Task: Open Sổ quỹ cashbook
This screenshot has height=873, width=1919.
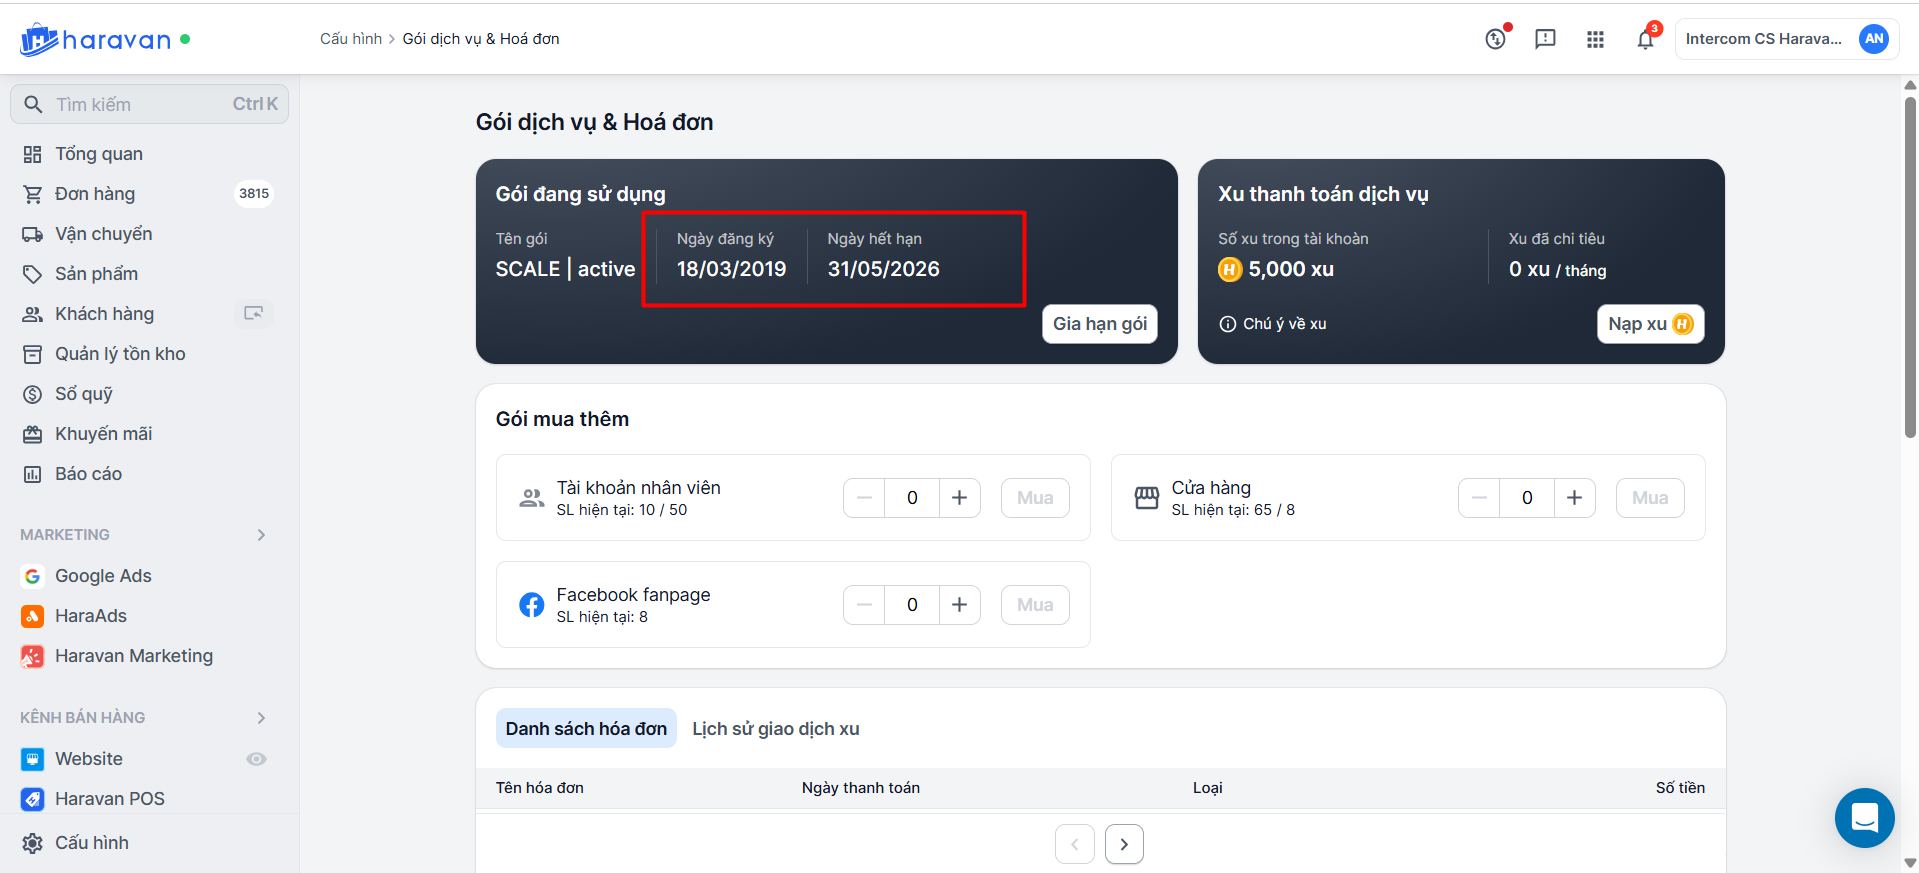Action: tap(84, 394)
